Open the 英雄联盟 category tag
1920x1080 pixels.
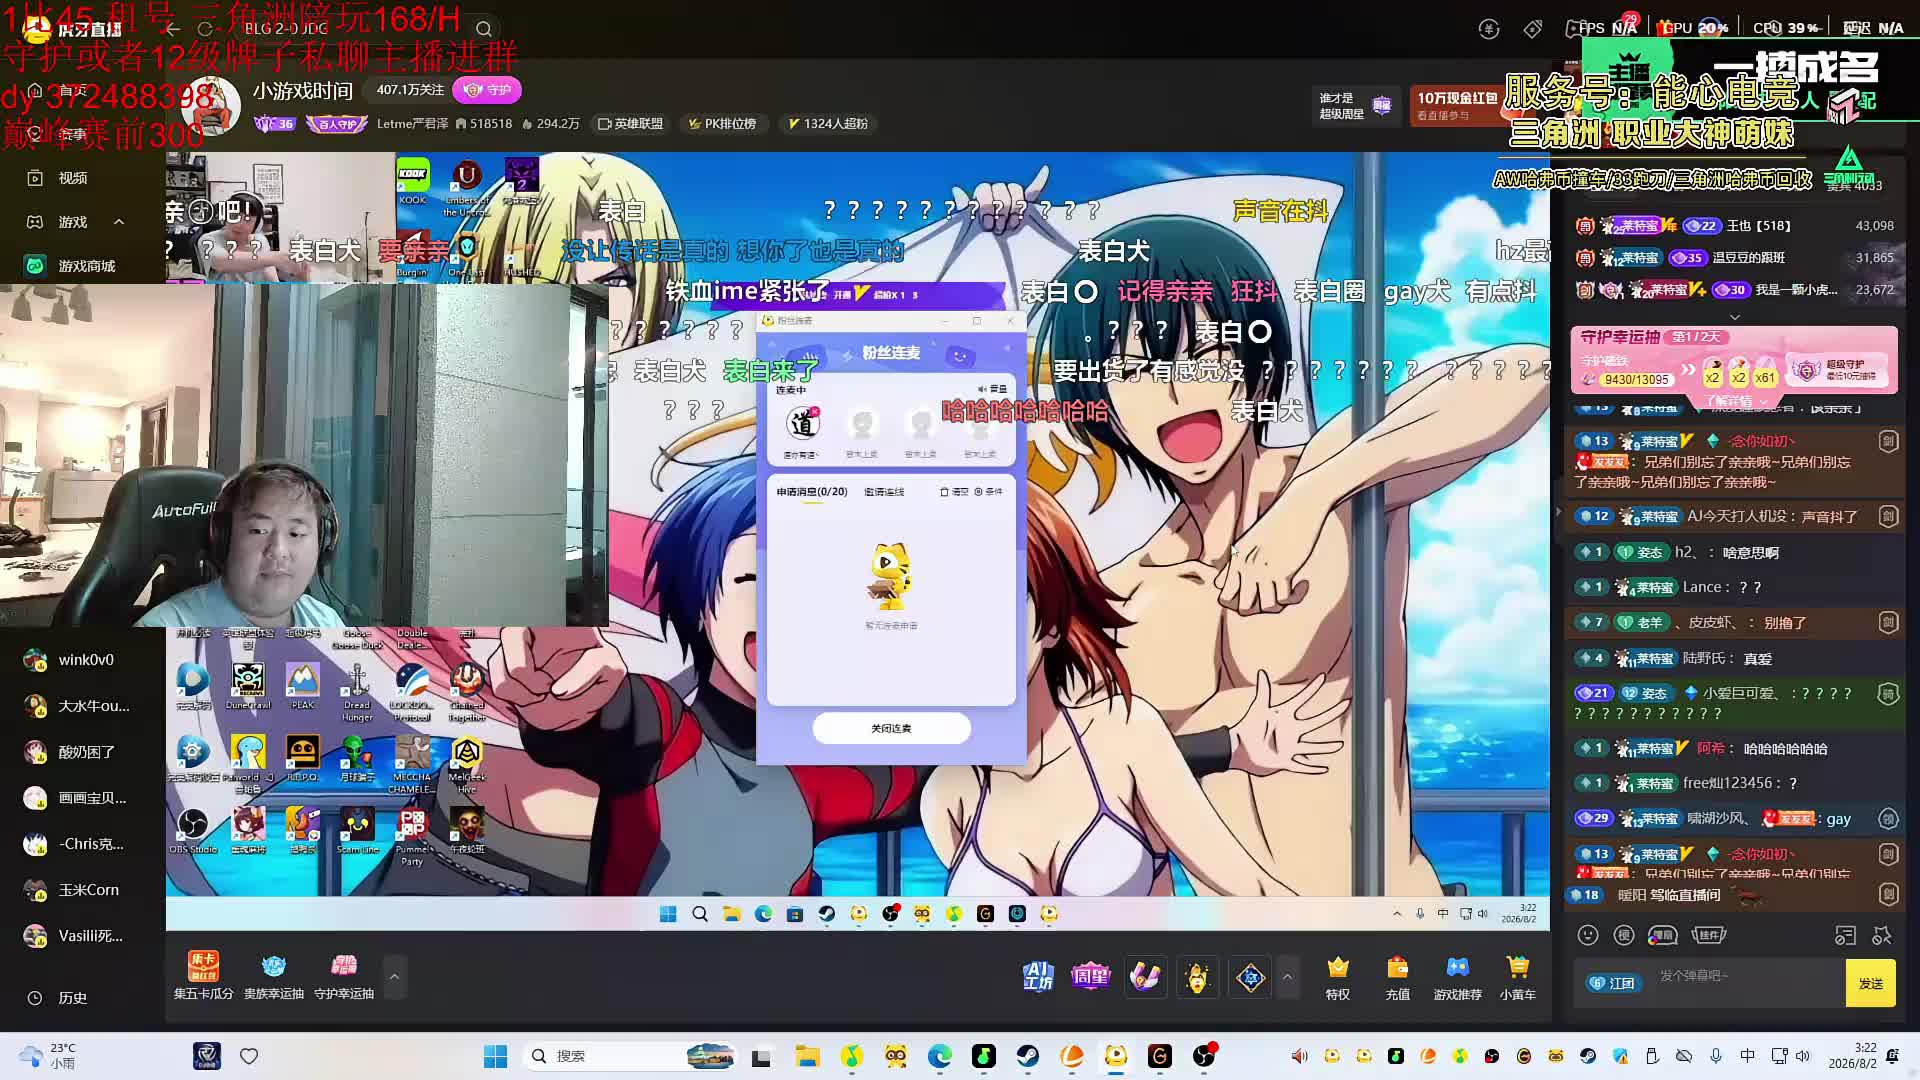click(631, 124)
